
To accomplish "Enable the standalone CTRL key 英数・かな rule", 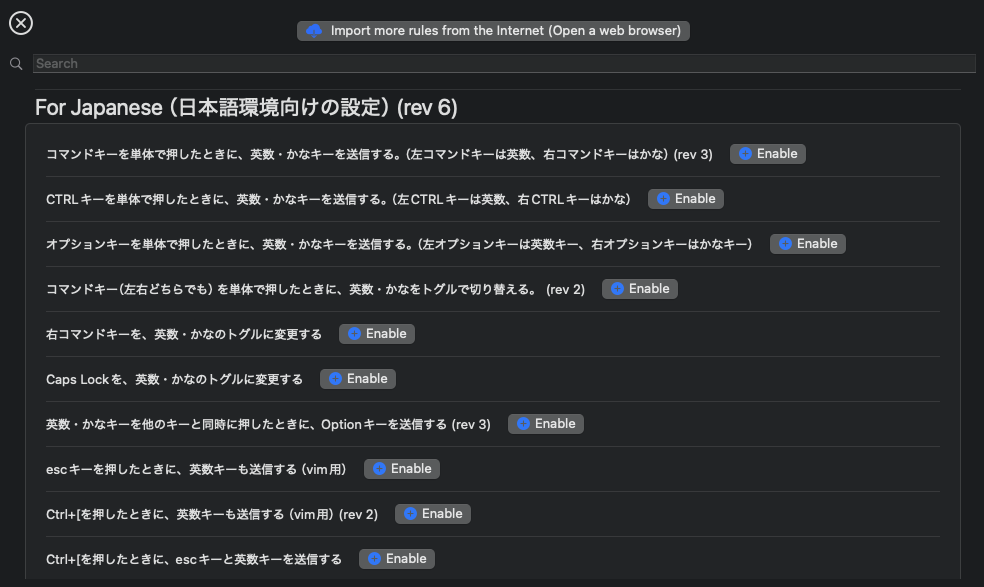I will pyautogui.click(x=685, y=198).
